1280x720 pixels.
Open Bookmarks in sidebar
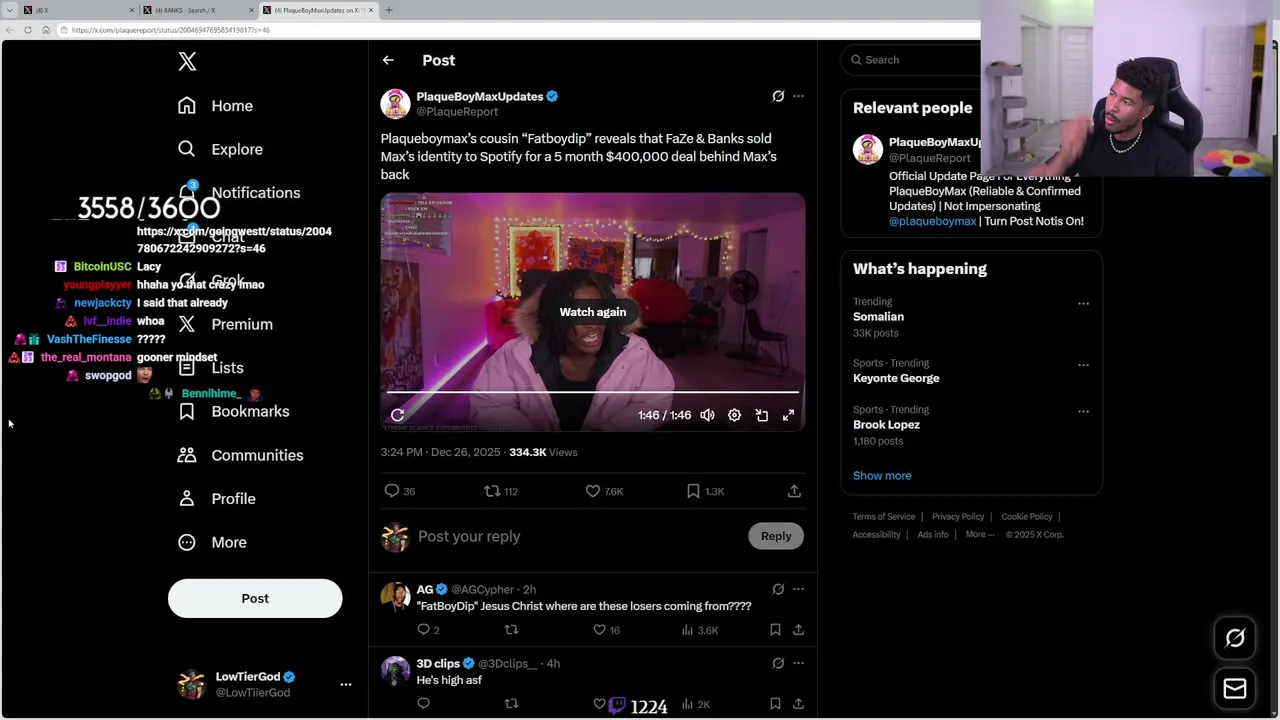coord(233,411)
